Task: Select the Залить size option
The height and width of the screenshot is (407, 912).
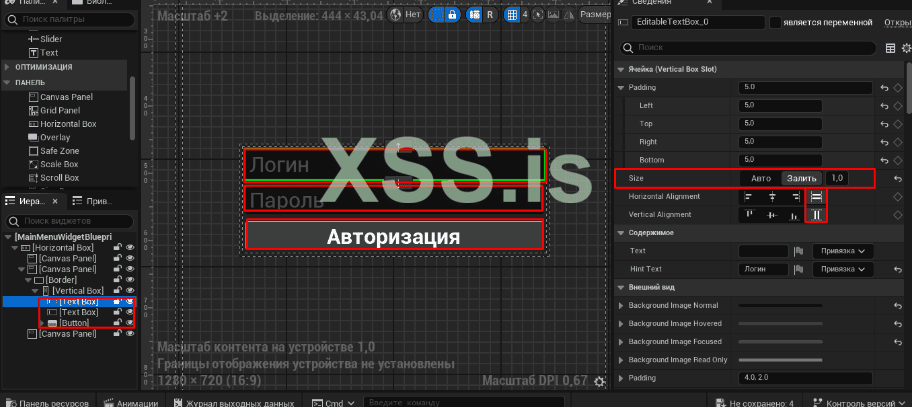Action: [x=801, y=178]
